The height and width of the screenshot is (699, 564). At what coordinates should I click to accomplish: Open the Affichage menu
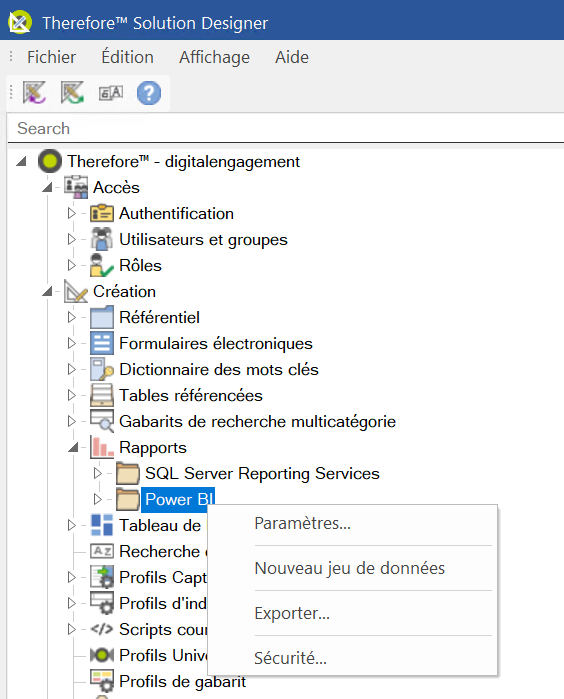[x=214, y=57]
